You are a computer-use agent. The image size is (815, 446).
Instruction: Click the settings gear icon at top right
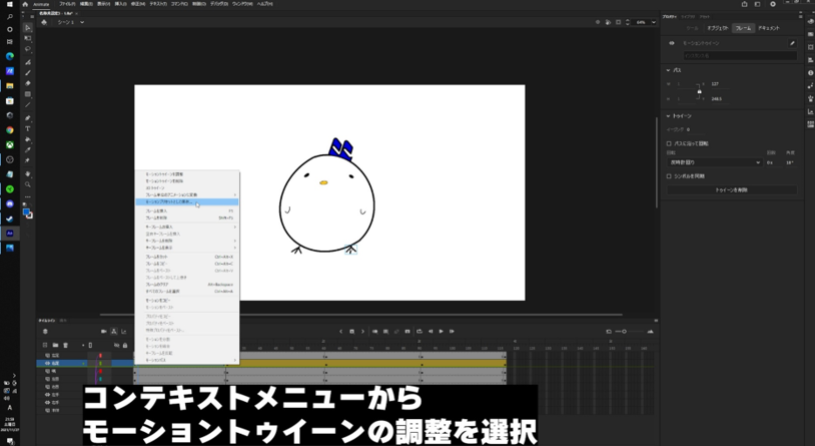coord(773,4)
